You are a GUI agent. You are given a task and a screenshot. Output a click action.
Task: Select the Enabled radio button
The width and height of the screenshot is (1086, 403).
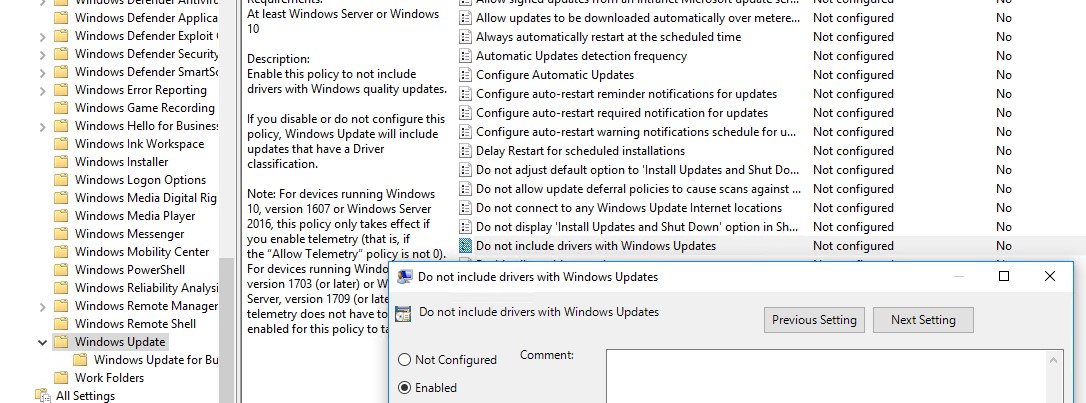click(405, 388)
